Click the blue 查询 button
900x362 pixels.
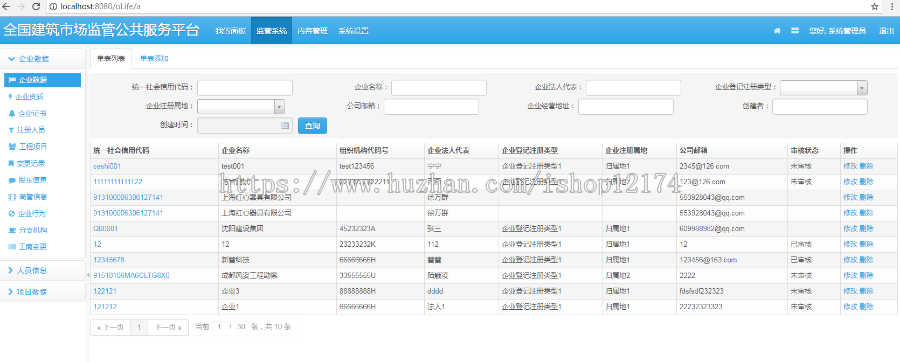coord(312,126)
